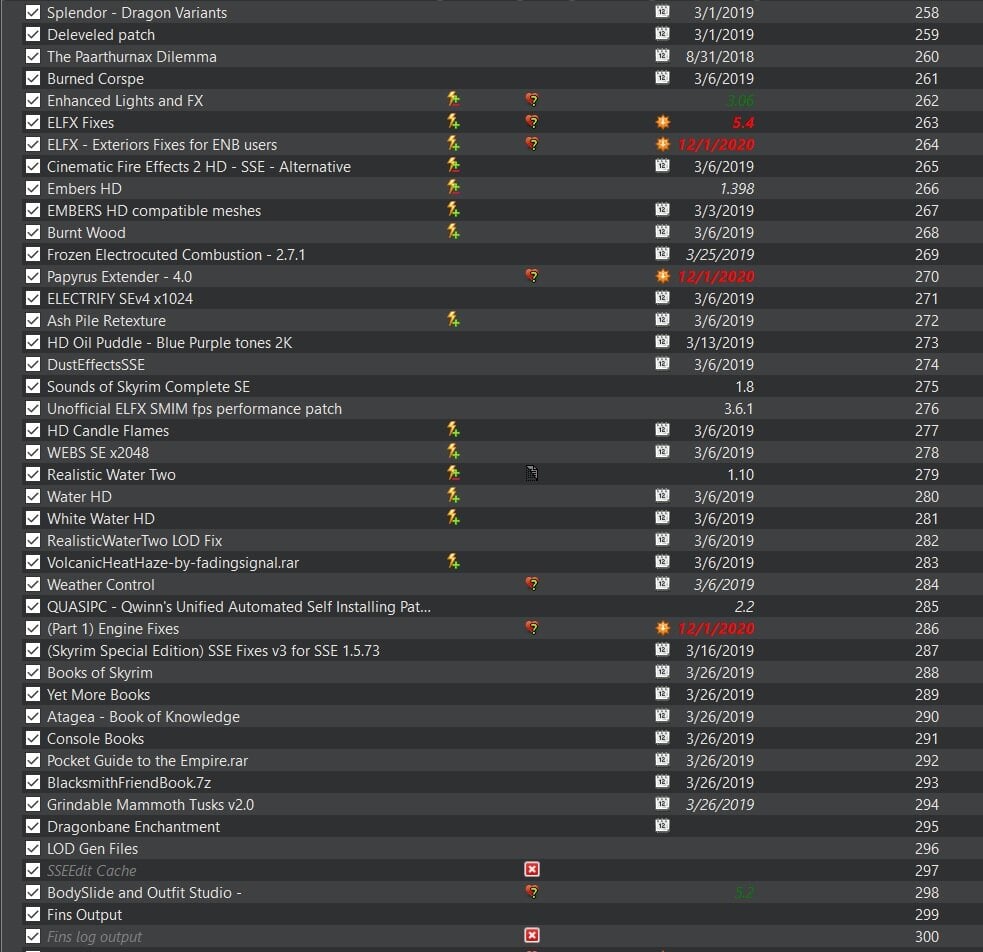Uncheck Splendor - Dragon Variants mod
Screen dimensions: 983x952
33,12
